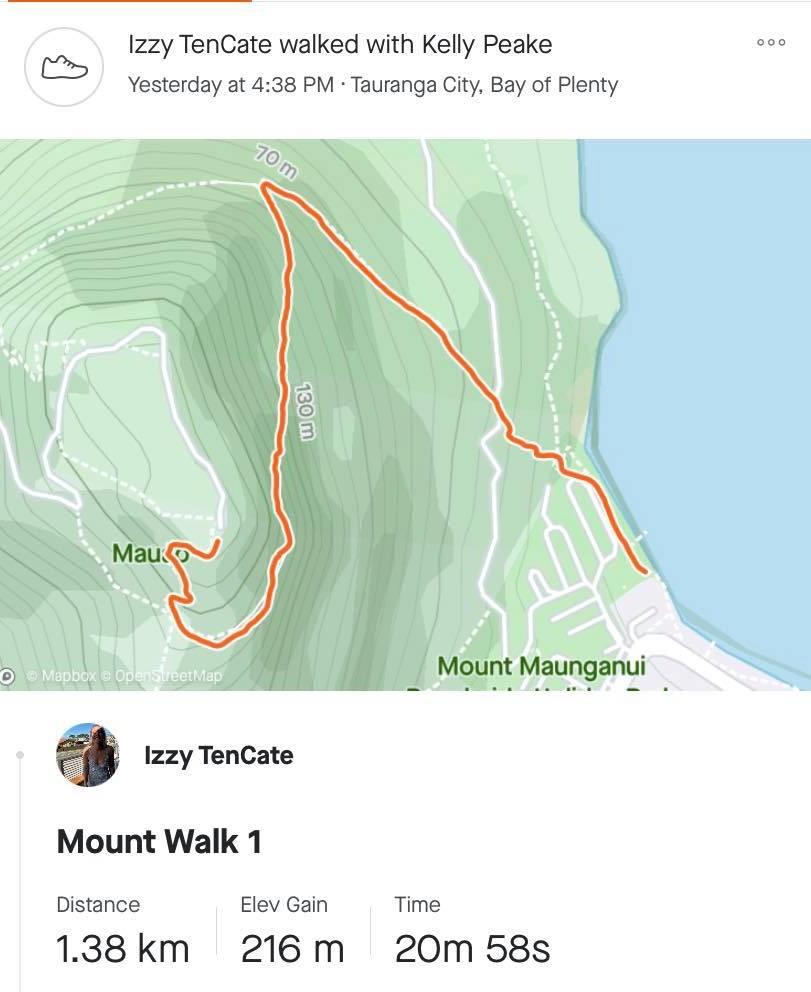Click the Time 20m 58s stat
This screenshot has width=811, height=992.
tap(472, 930)
